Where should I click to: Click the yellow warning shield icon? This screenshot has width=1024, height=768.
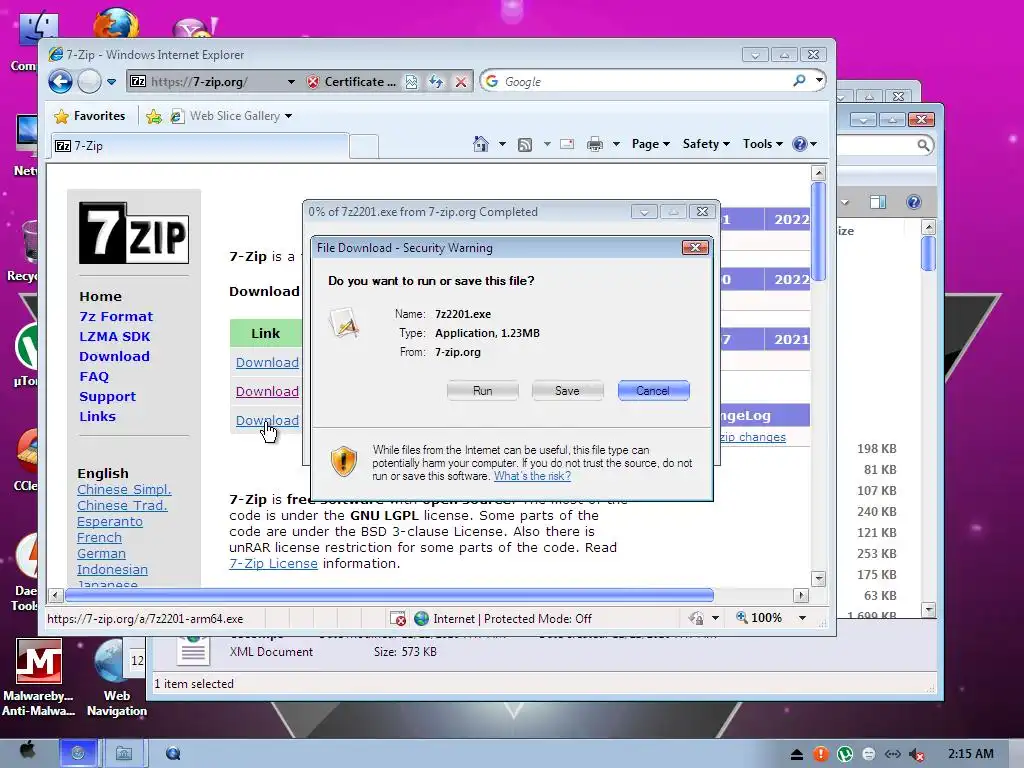click(344, 461)
